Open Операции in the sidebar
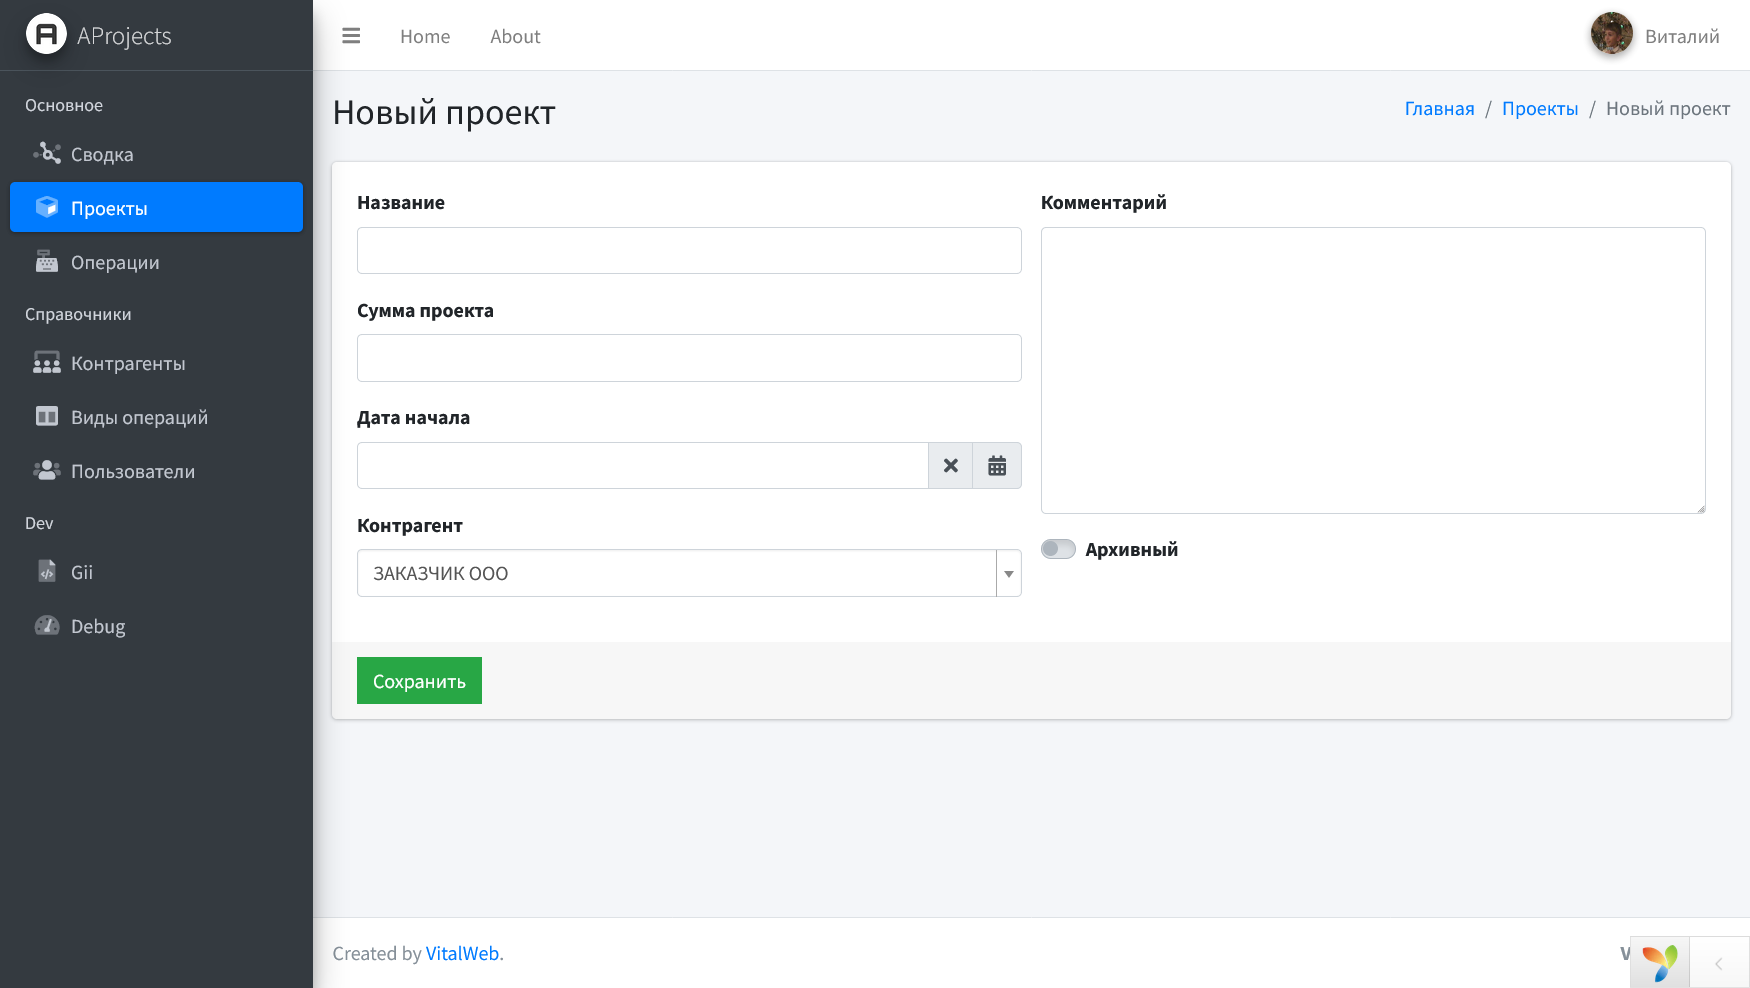1750x988 pixels. tap(156, 262)
